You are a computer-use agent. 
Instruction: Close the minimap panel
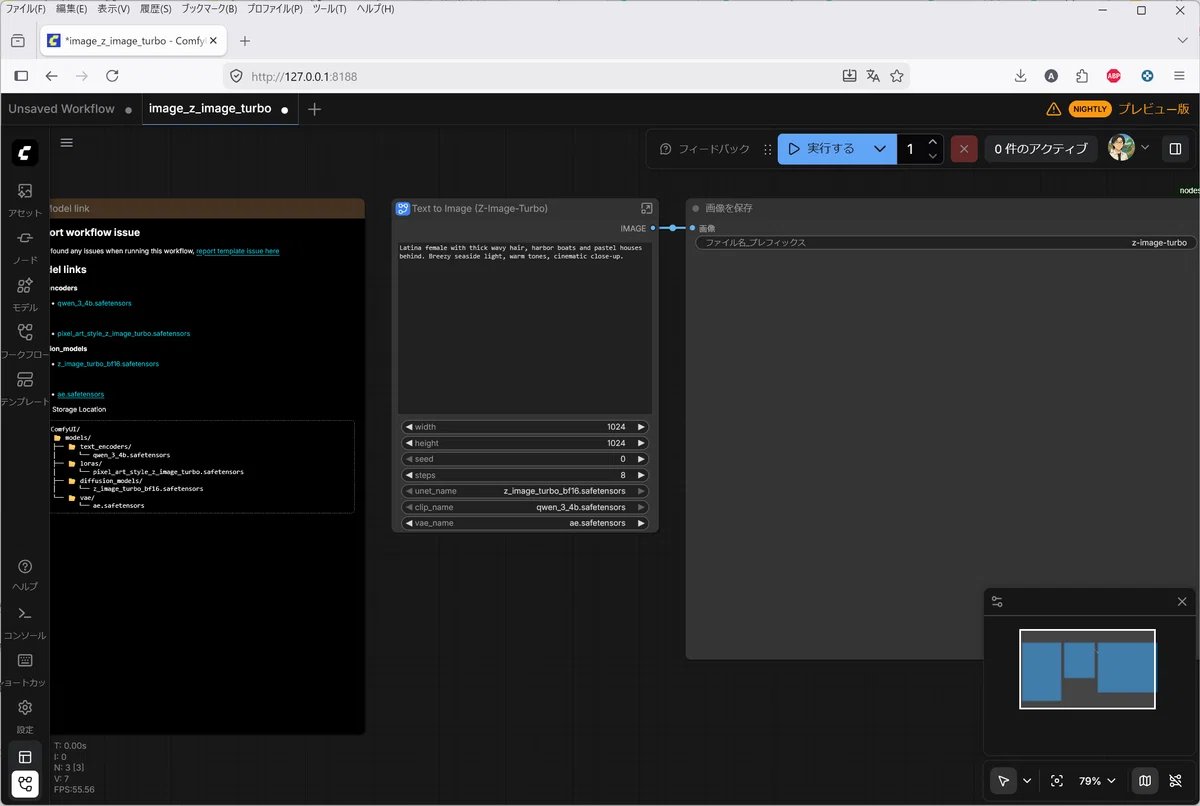tap(1182, 602)
